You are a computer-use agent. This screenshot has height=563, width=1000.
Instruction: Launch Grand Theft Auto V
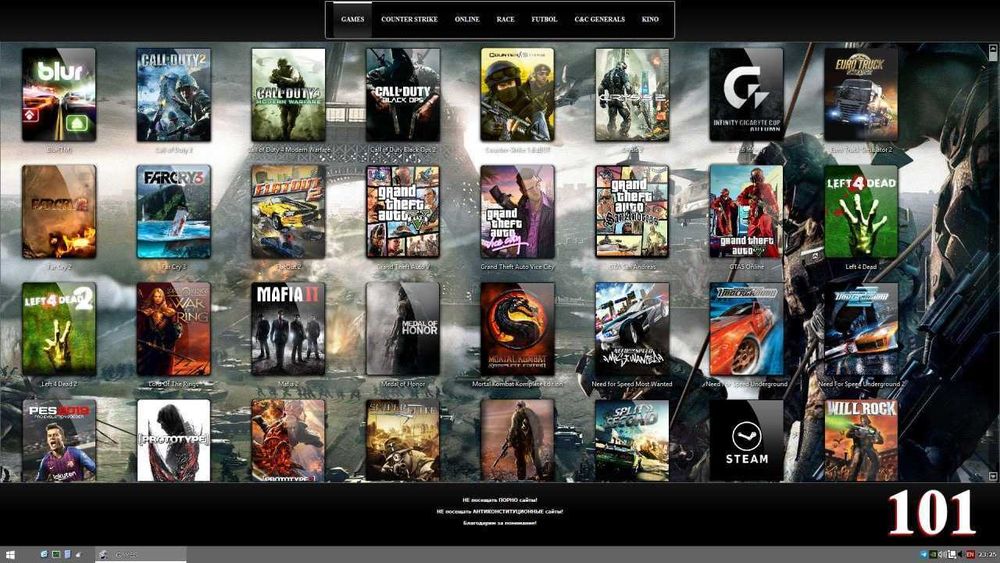[403, 212]
